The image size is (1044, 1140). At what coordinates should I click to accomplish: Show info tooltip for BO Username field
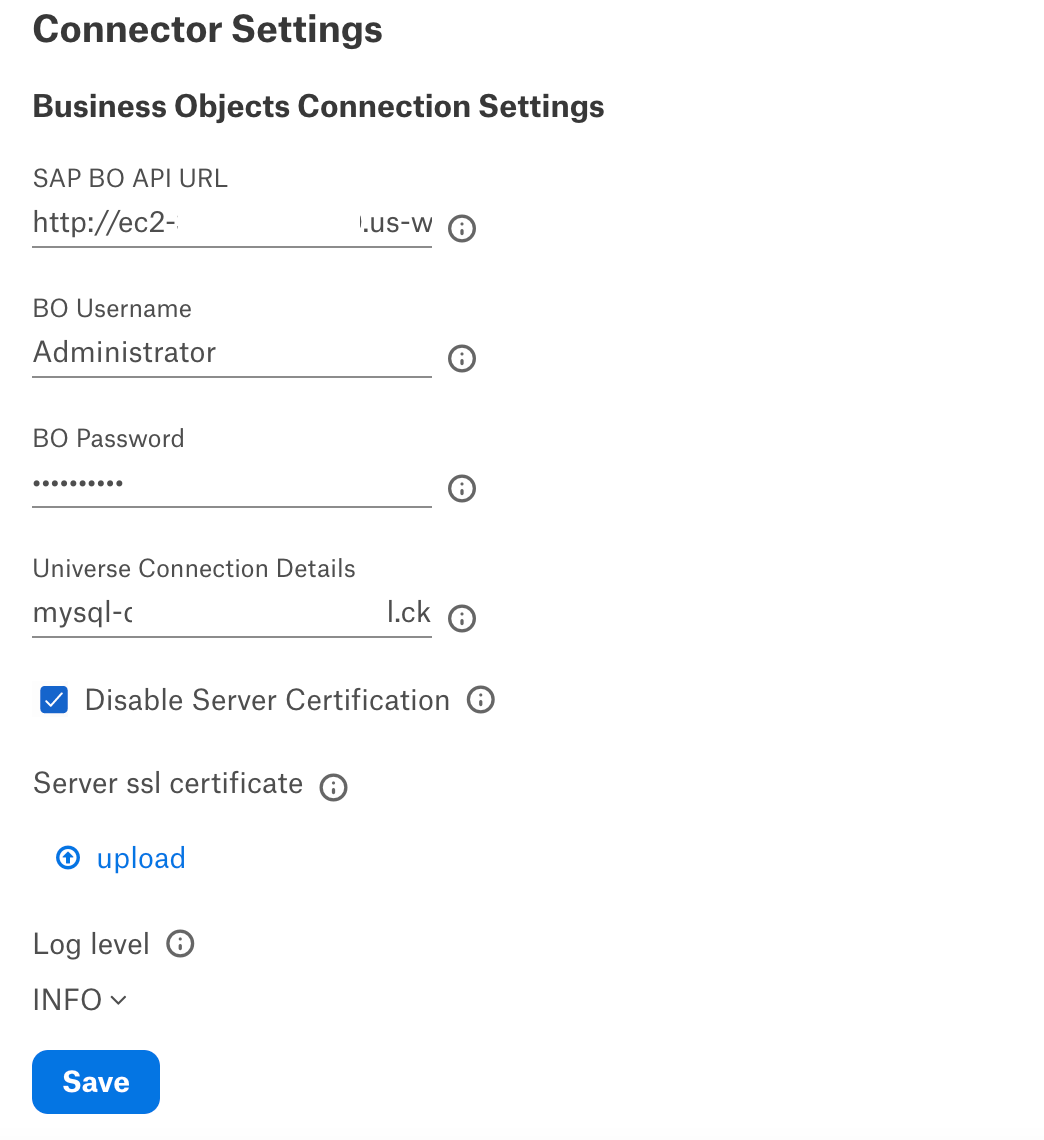point(462,358)
